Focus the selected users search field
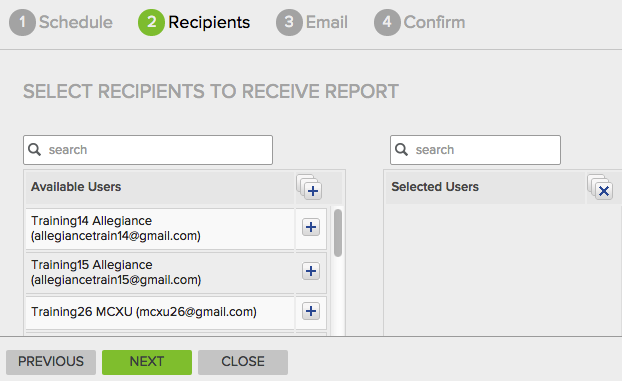The width and height of the screenshot is (622, 381). pos(475,150)
